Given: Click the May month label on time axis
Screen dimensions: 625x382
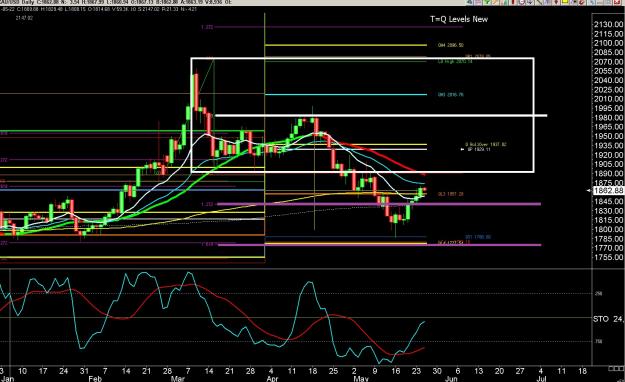Looking at the screenshot, I should [x=361, y=378].
